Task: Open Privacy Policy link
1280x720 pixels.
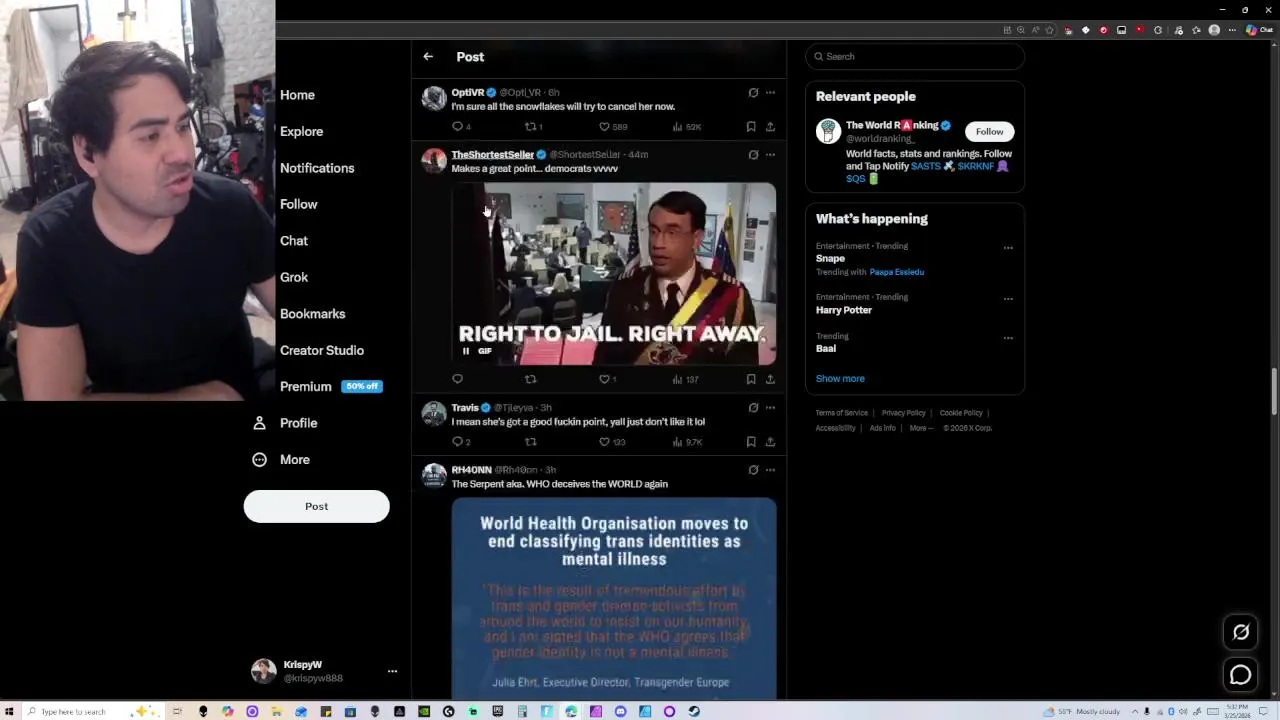Action: click(903, 413)
